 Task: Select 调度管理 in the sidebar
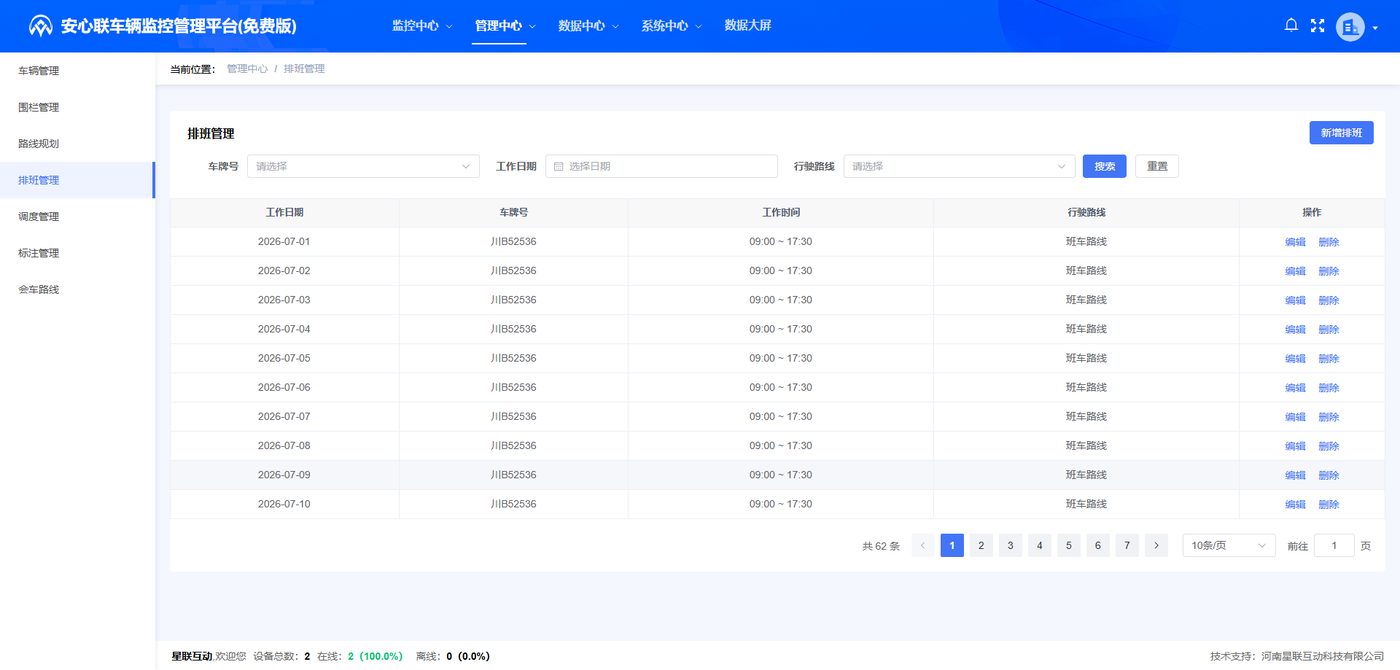[77, 216]
